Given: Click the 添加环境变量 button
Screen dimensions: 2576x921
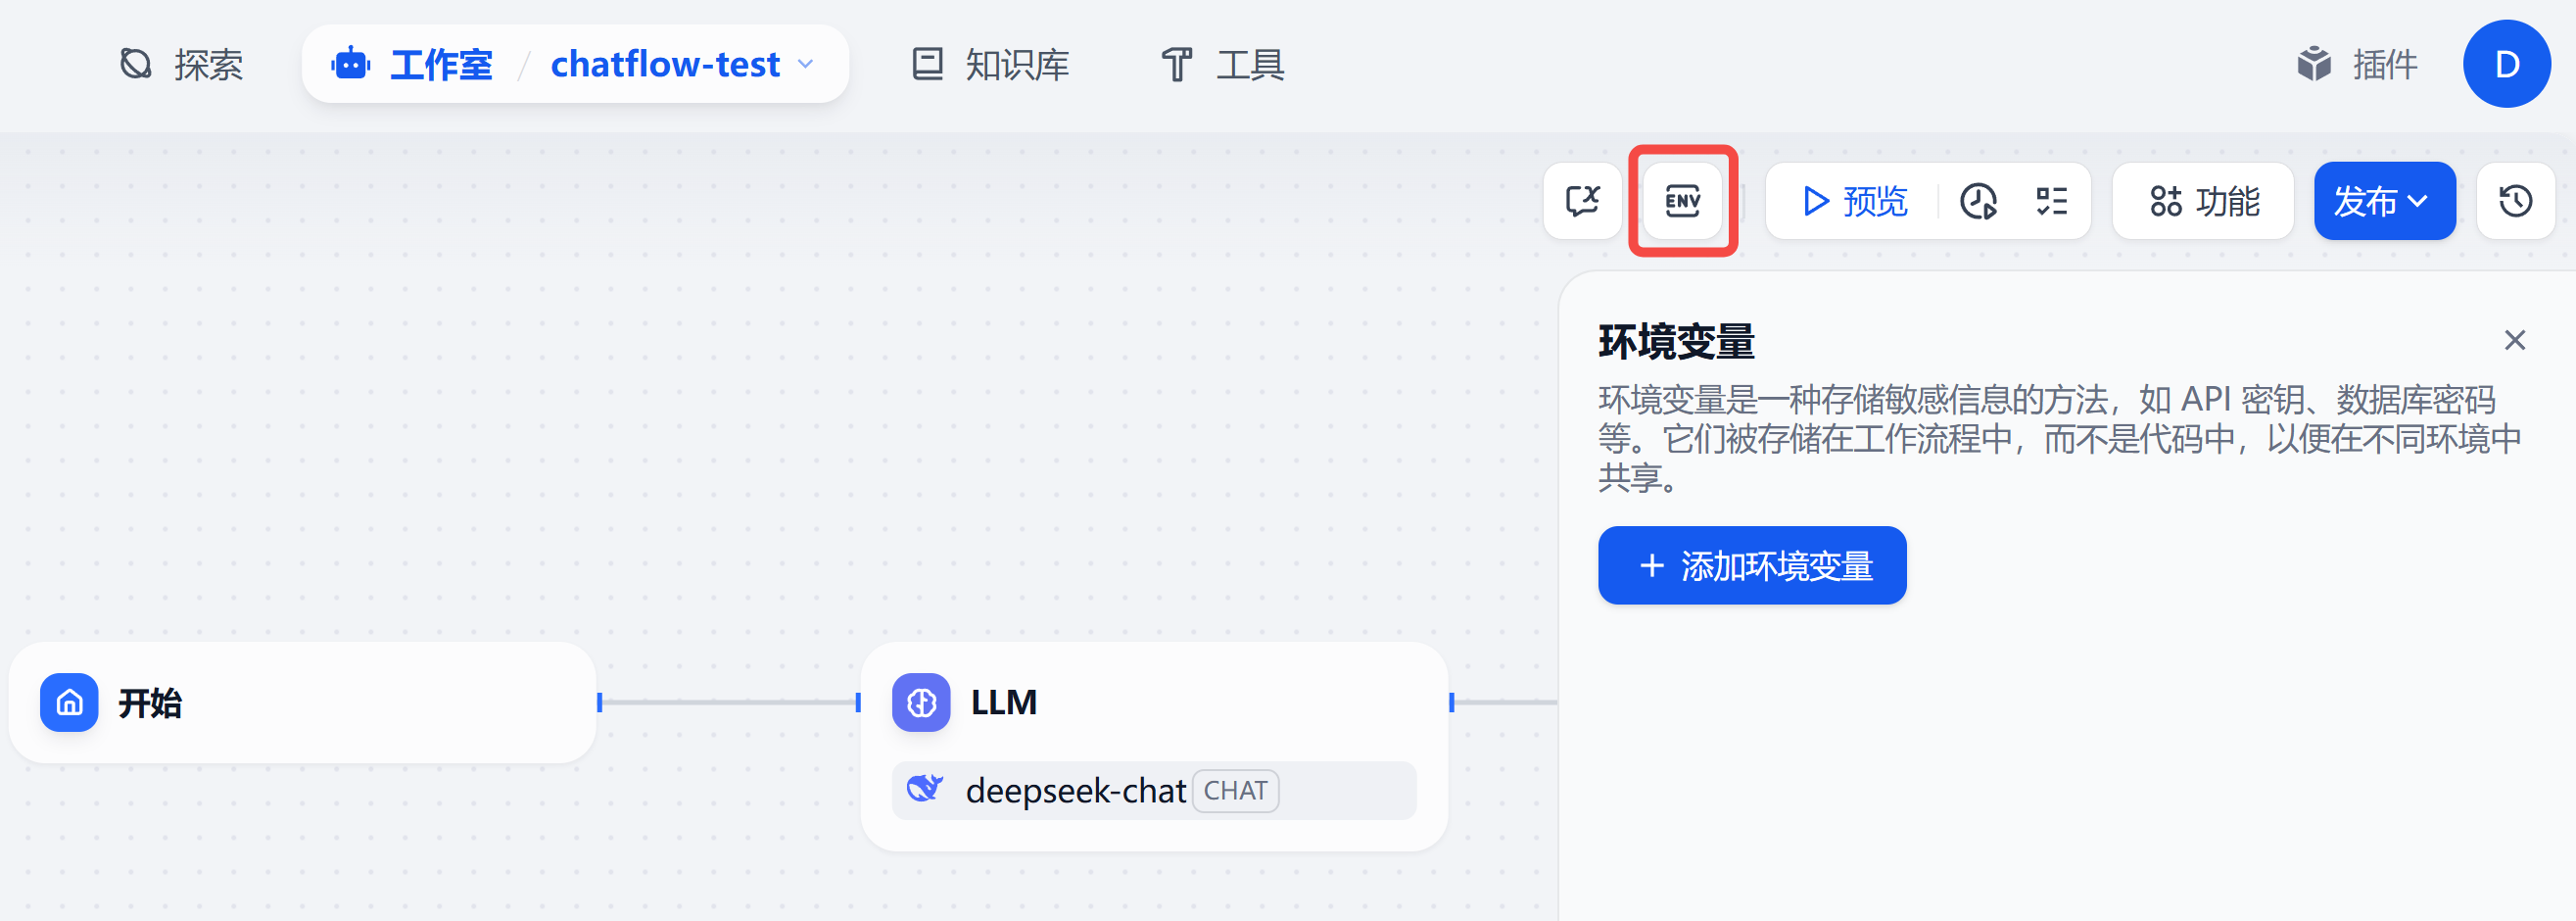Looking at the screenshot, I should click(x=1752, y=565).
